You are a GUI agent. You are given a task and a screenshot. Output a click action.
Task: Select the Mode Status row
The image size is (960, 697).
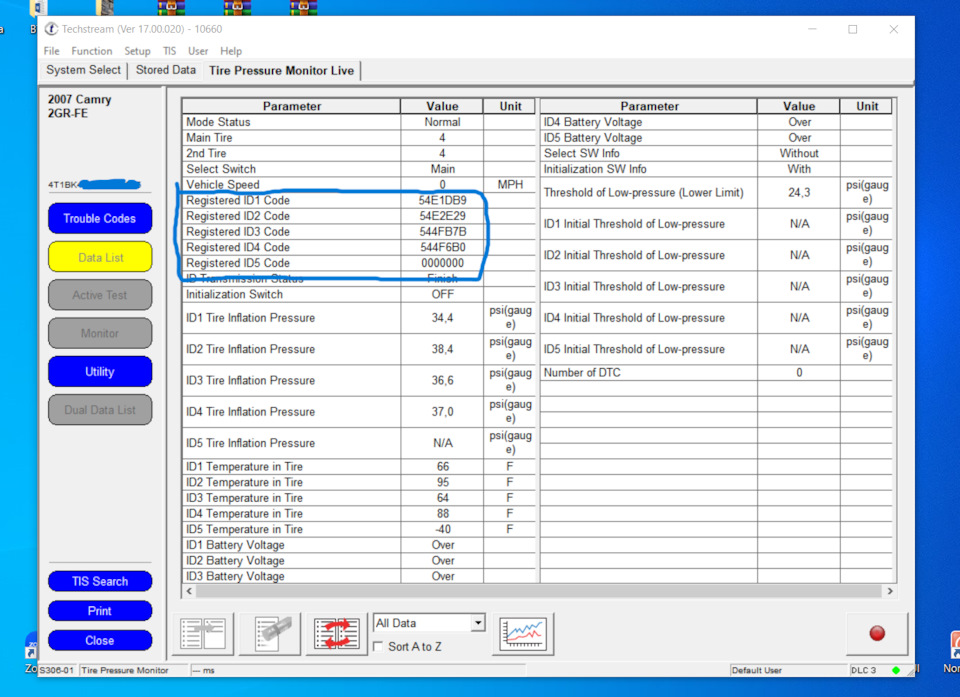359,122
